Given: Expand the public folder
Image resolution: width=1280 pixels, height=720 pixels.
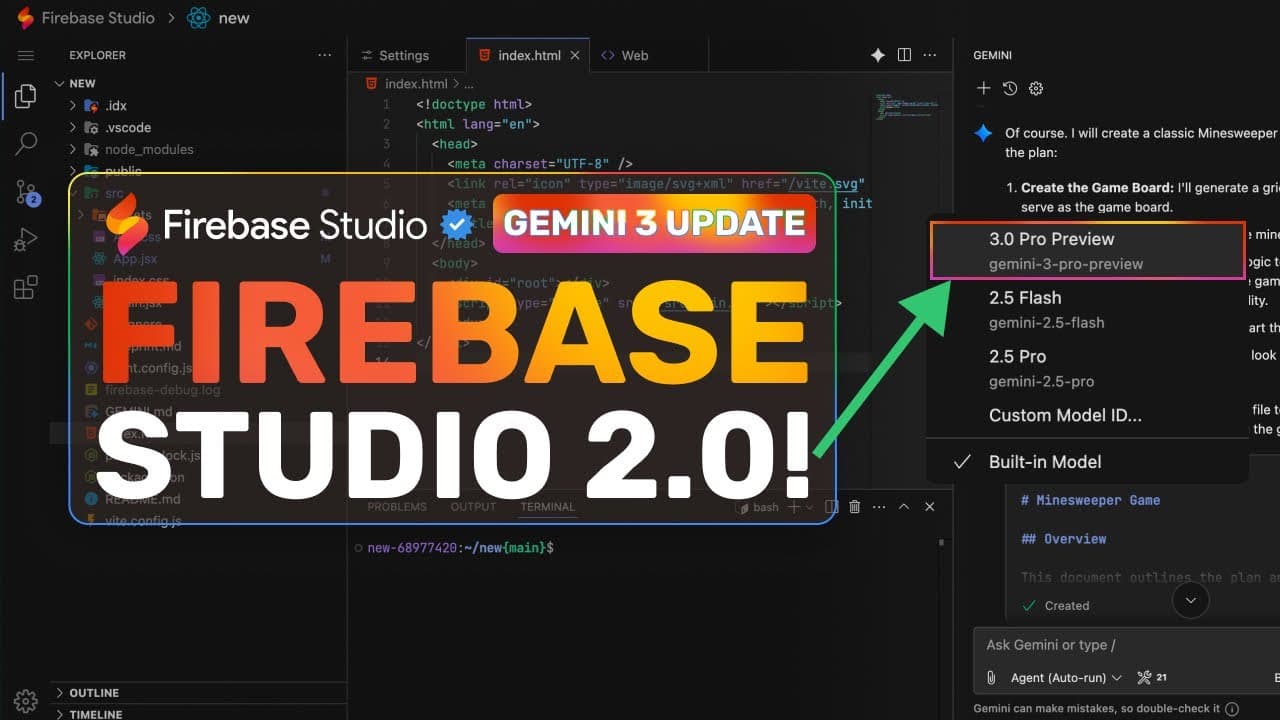Looking at the screenshot, I should pos(72,171).
